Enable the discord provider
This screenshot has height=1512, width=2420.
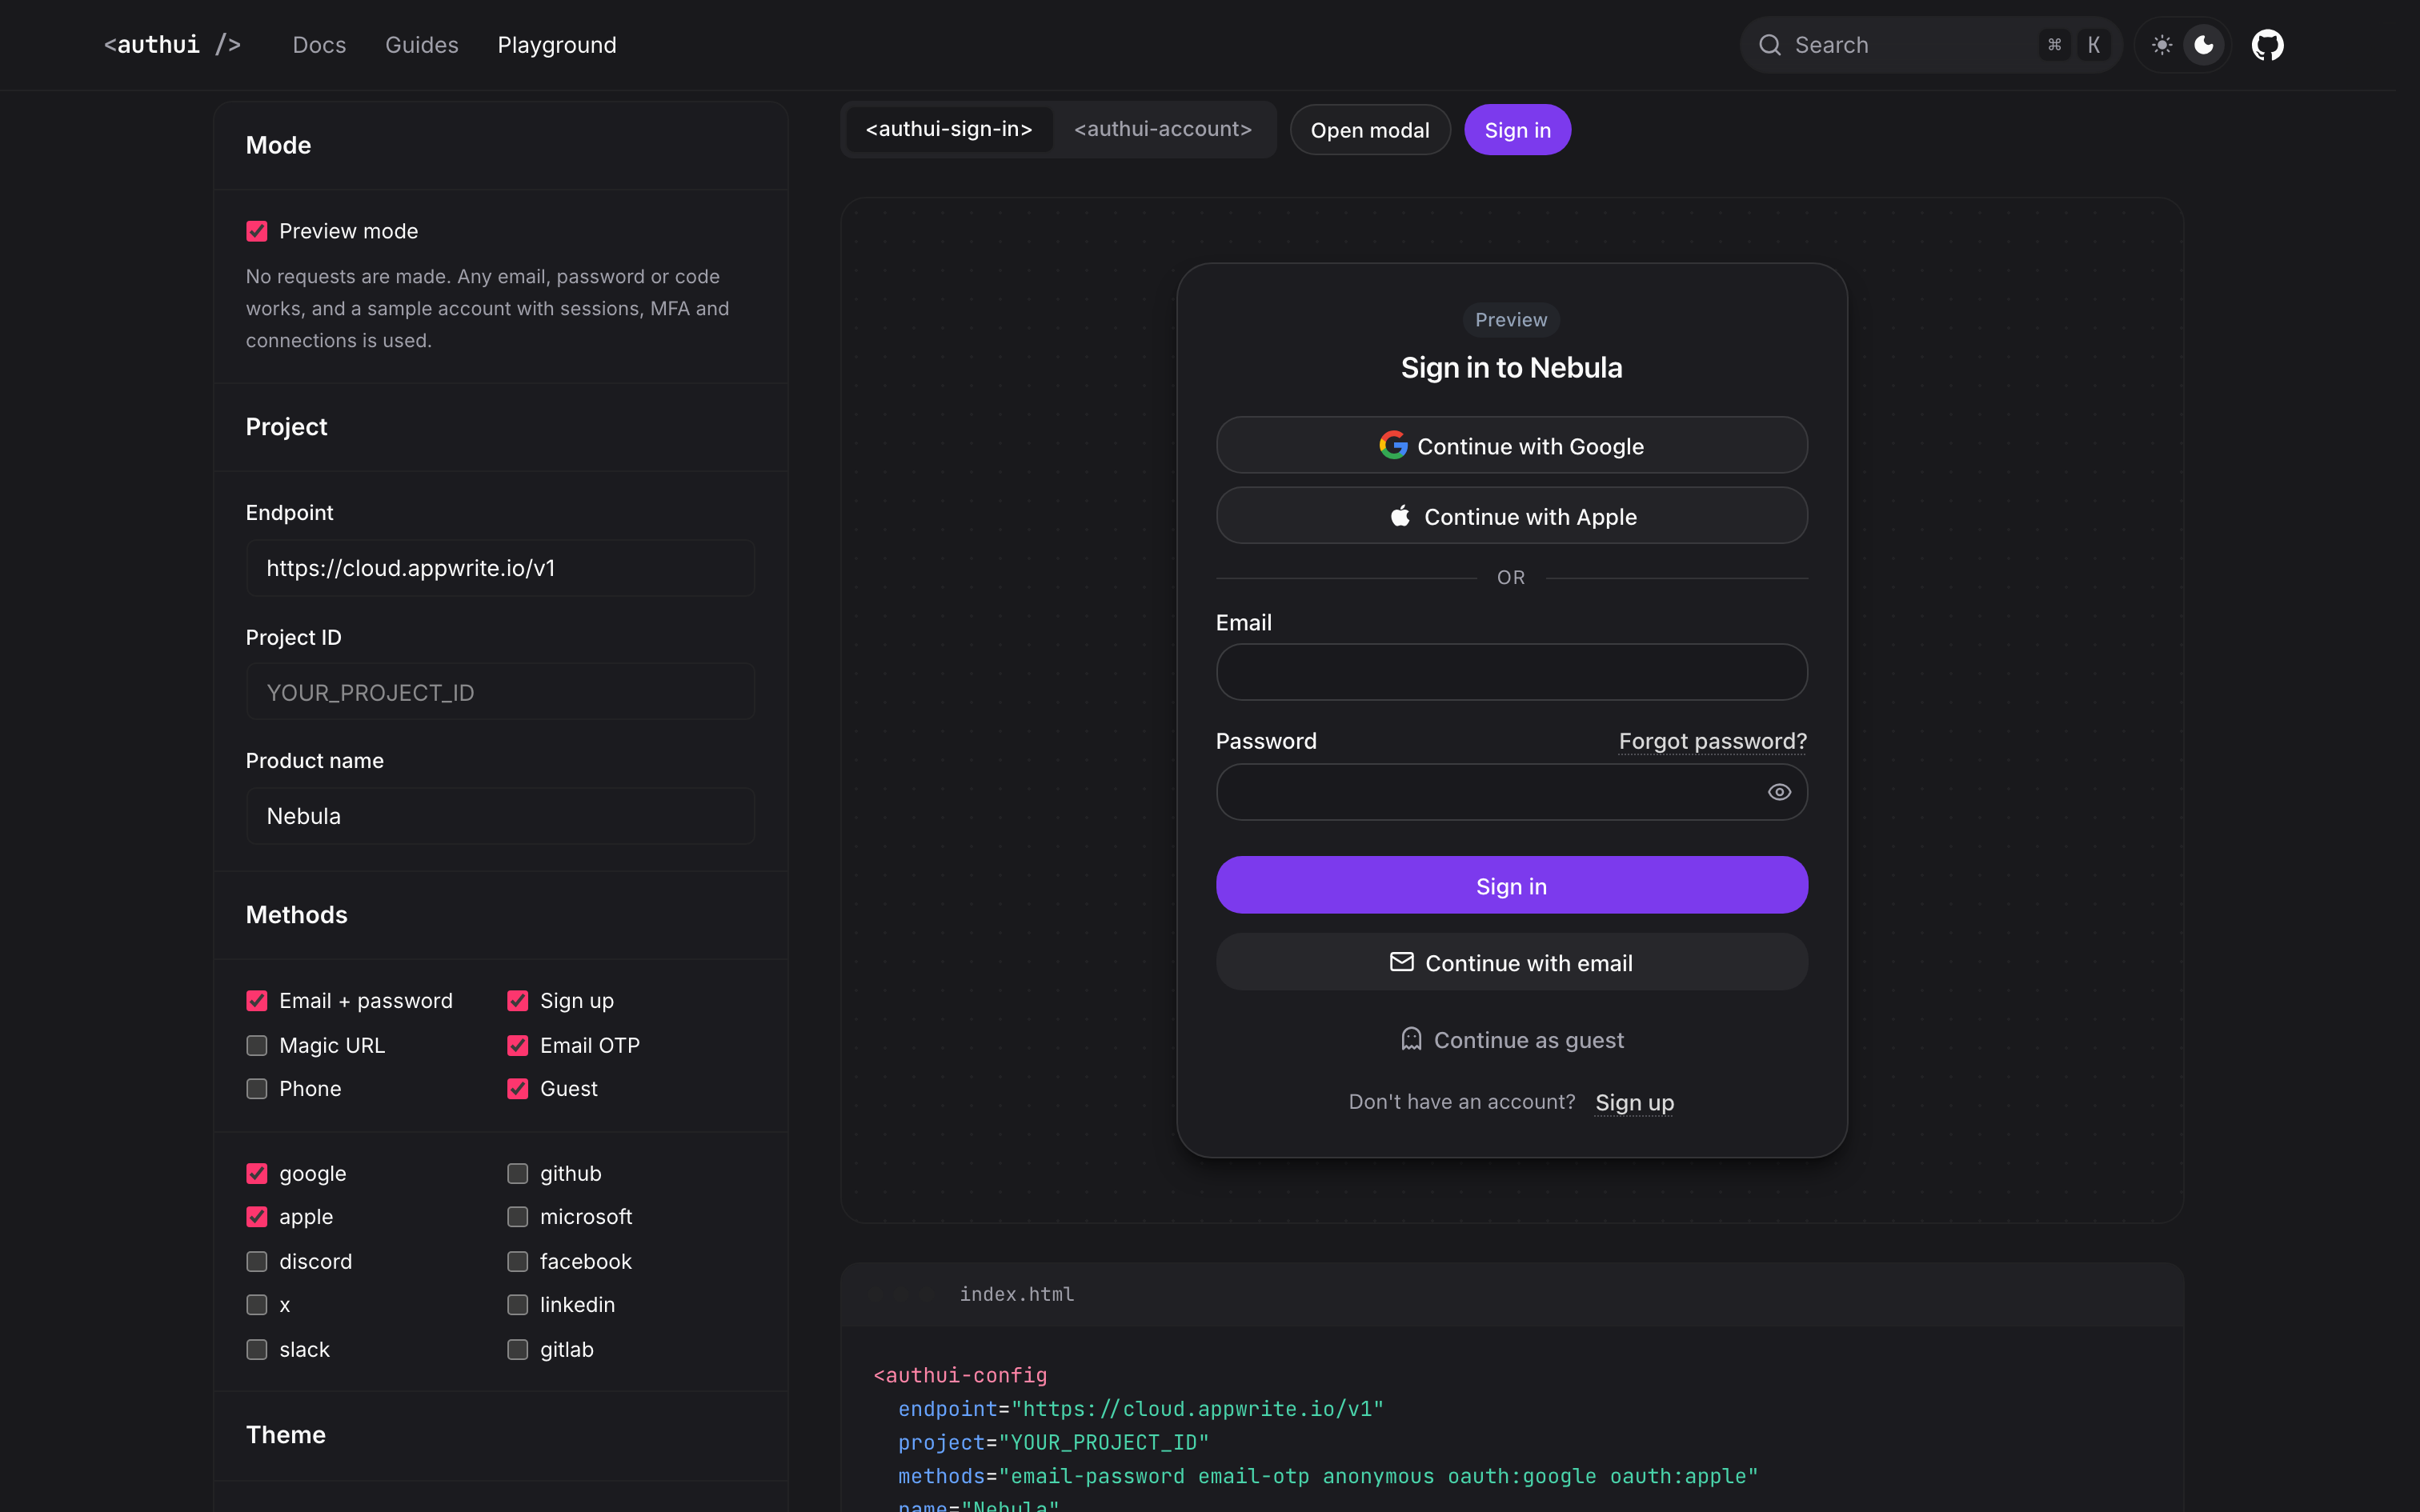tap(257, 1261)
